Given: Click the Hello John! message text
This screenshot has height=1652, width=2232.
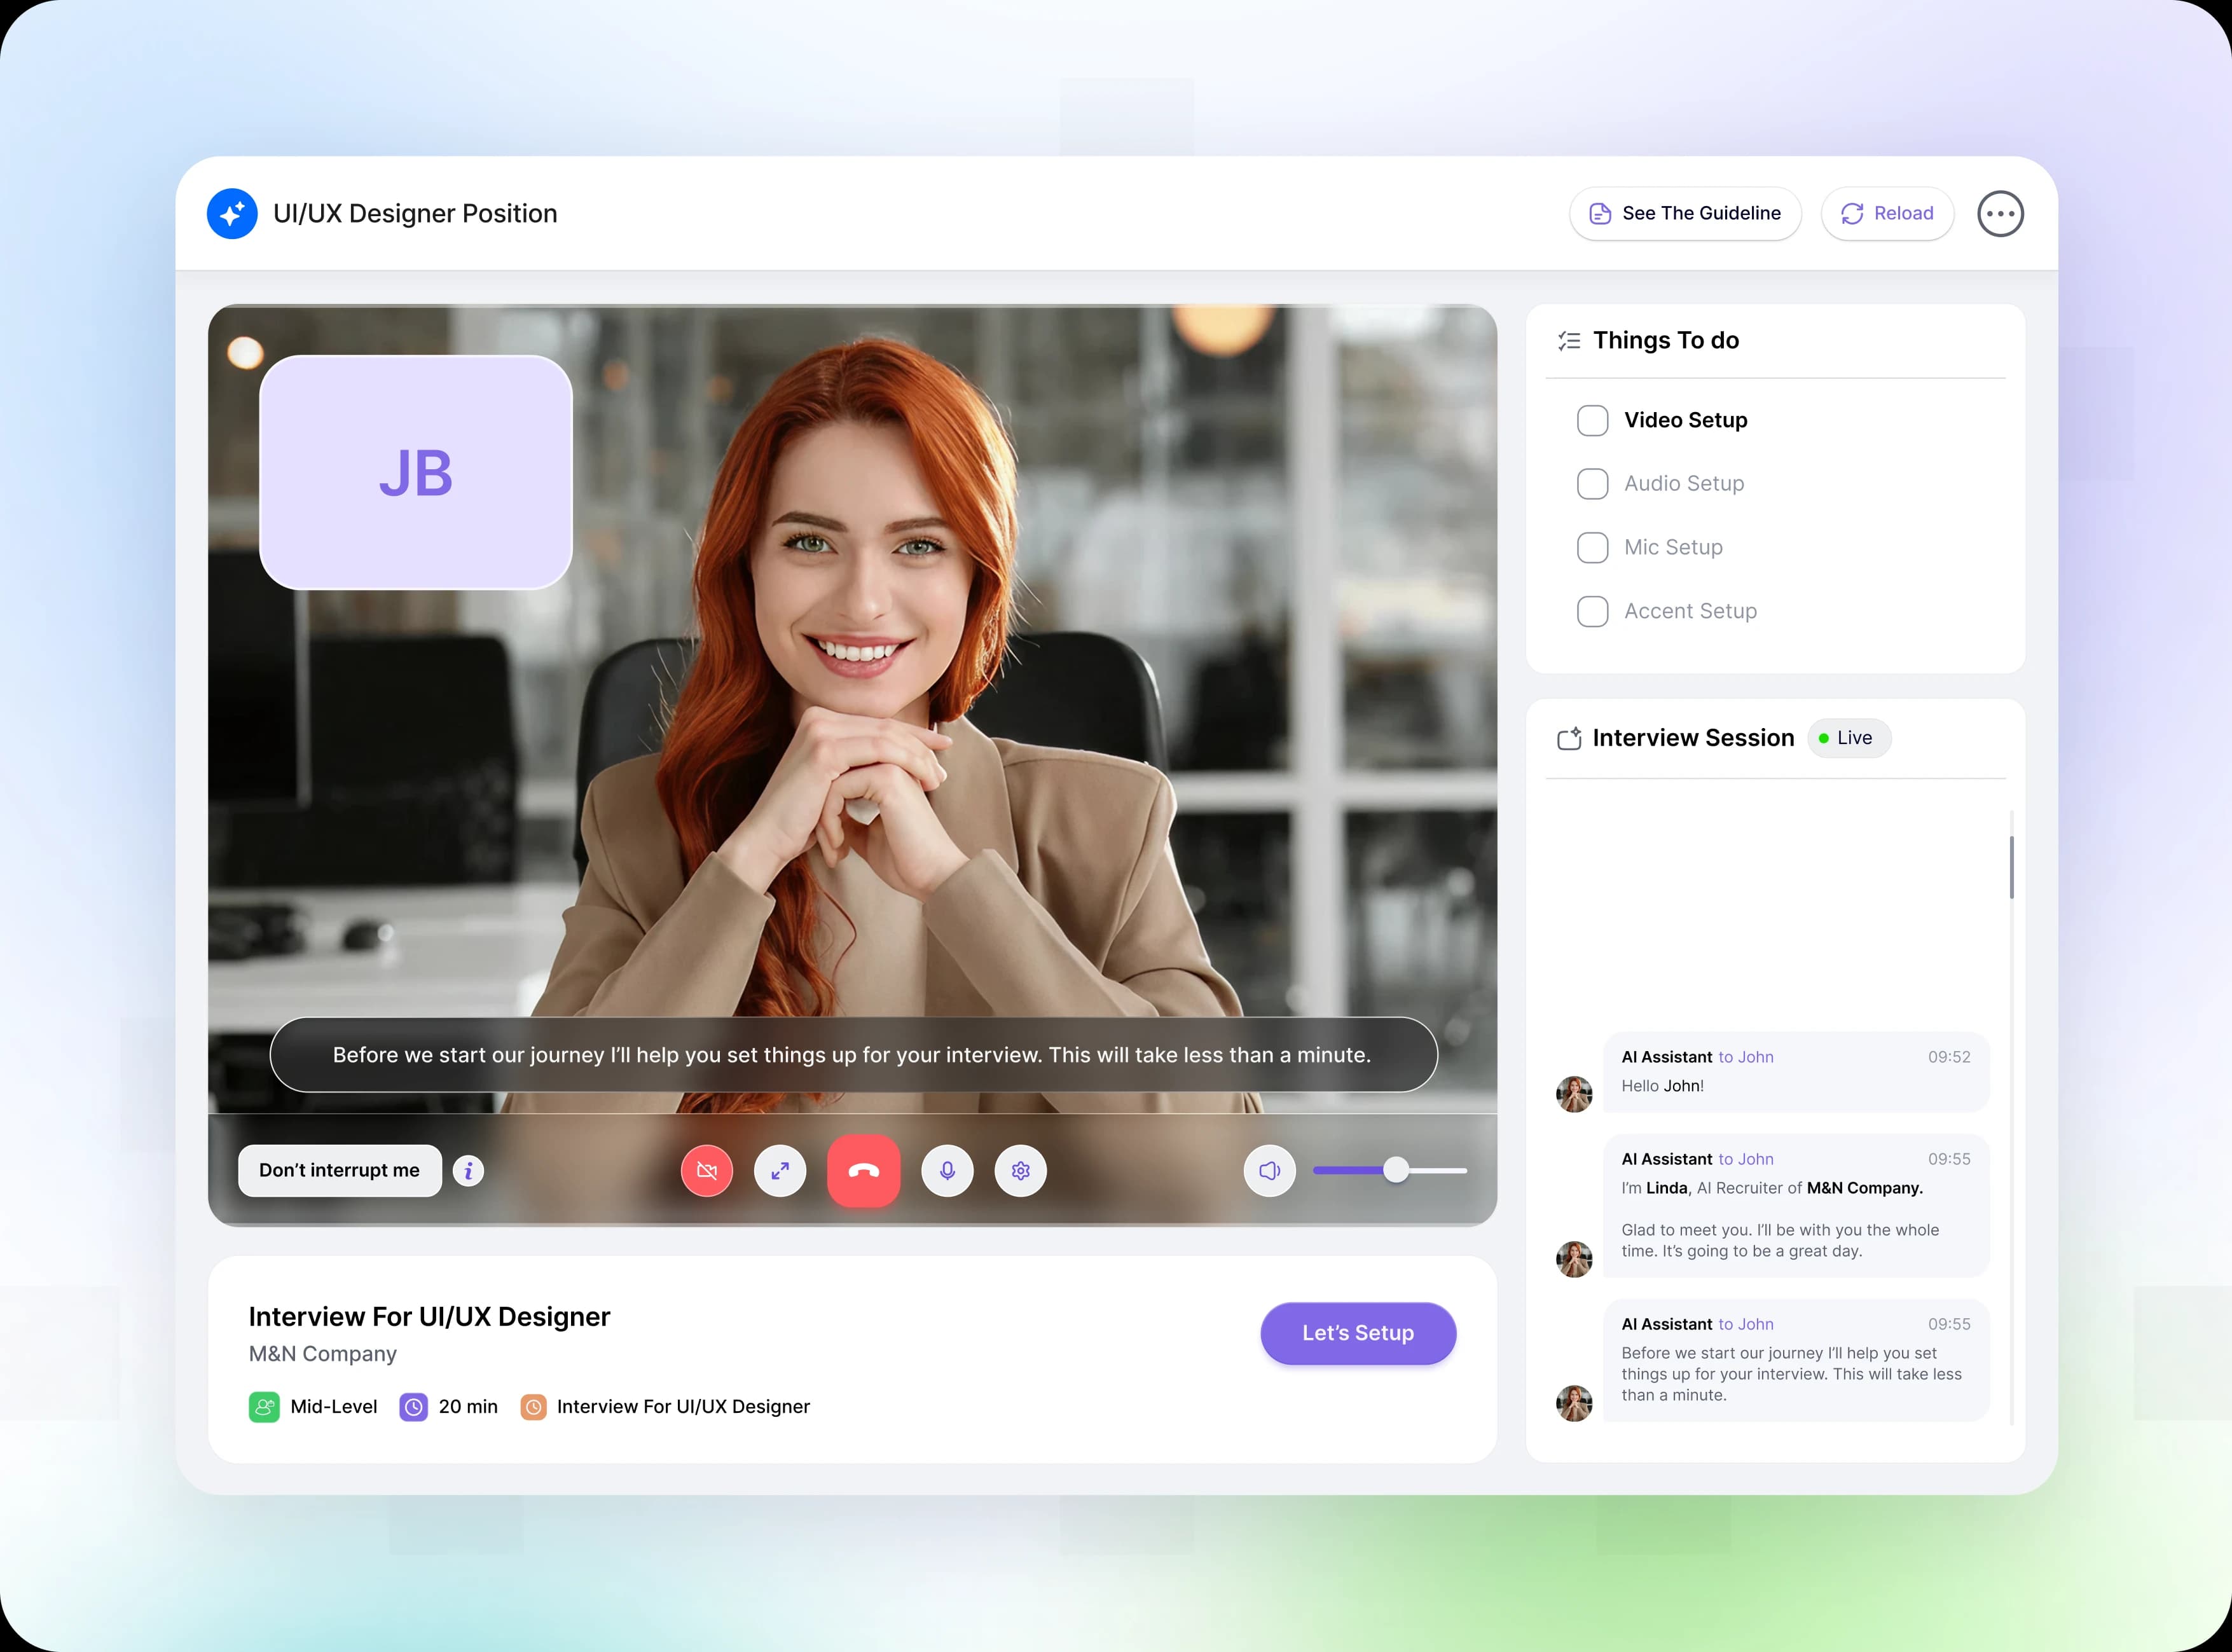Looking at the screenshot, I should [x=1662, y=1086].
